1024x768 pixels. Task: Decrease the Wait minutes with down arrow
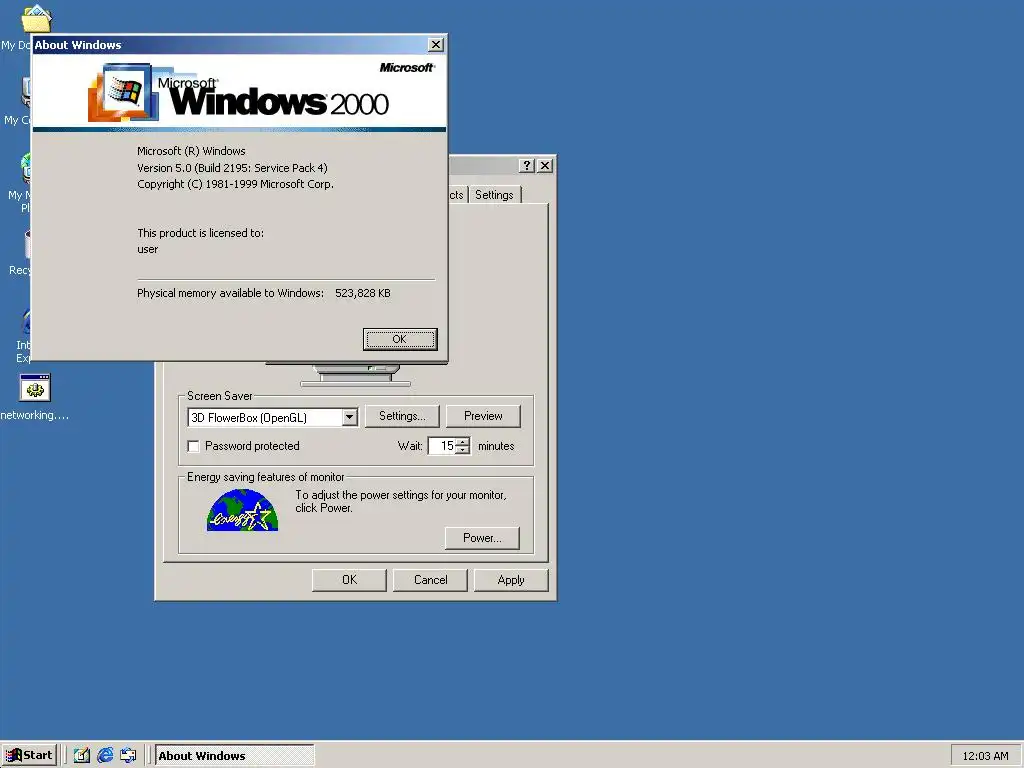click(x=463, y=451)
